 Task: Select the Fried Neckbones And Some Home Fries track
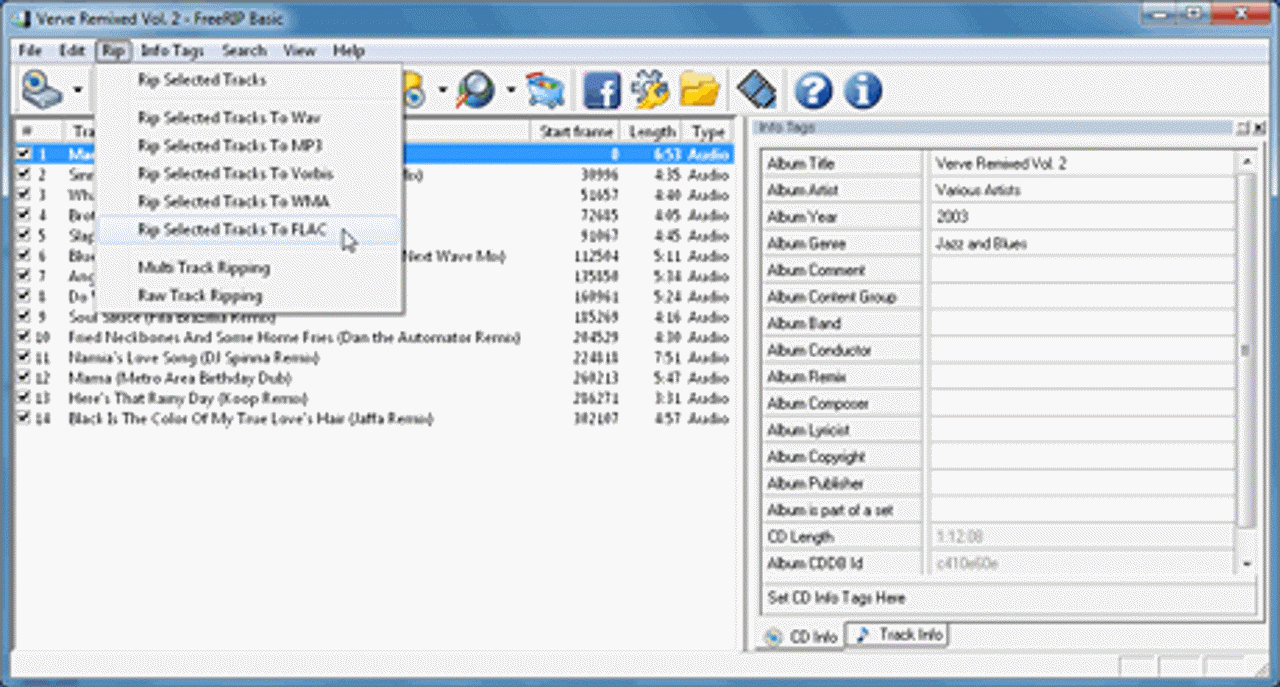(375, 338)
